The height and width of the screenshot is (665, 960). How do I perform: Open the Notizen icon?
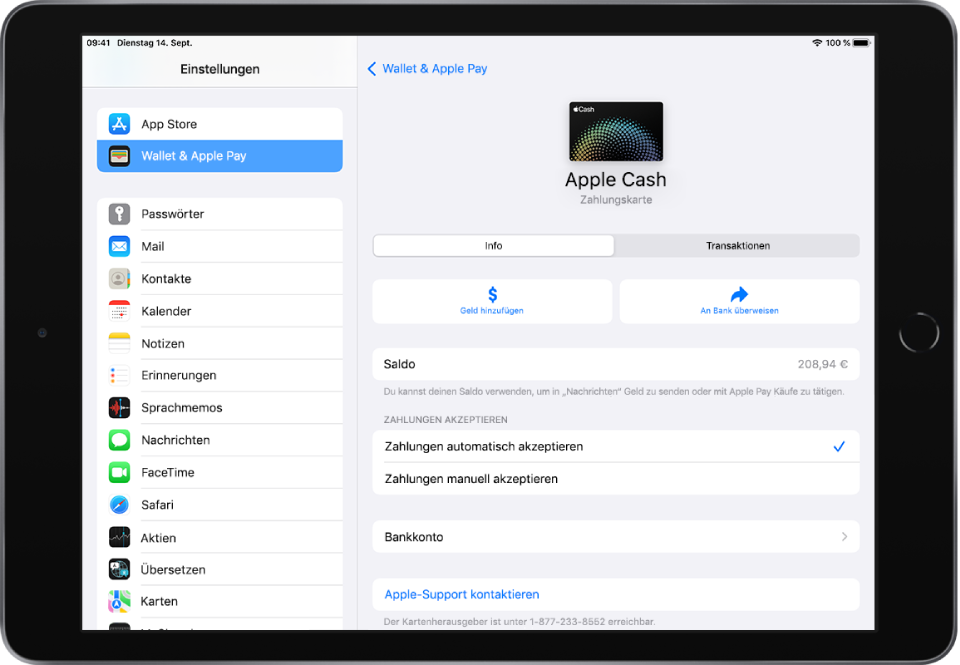coord(119,344)
